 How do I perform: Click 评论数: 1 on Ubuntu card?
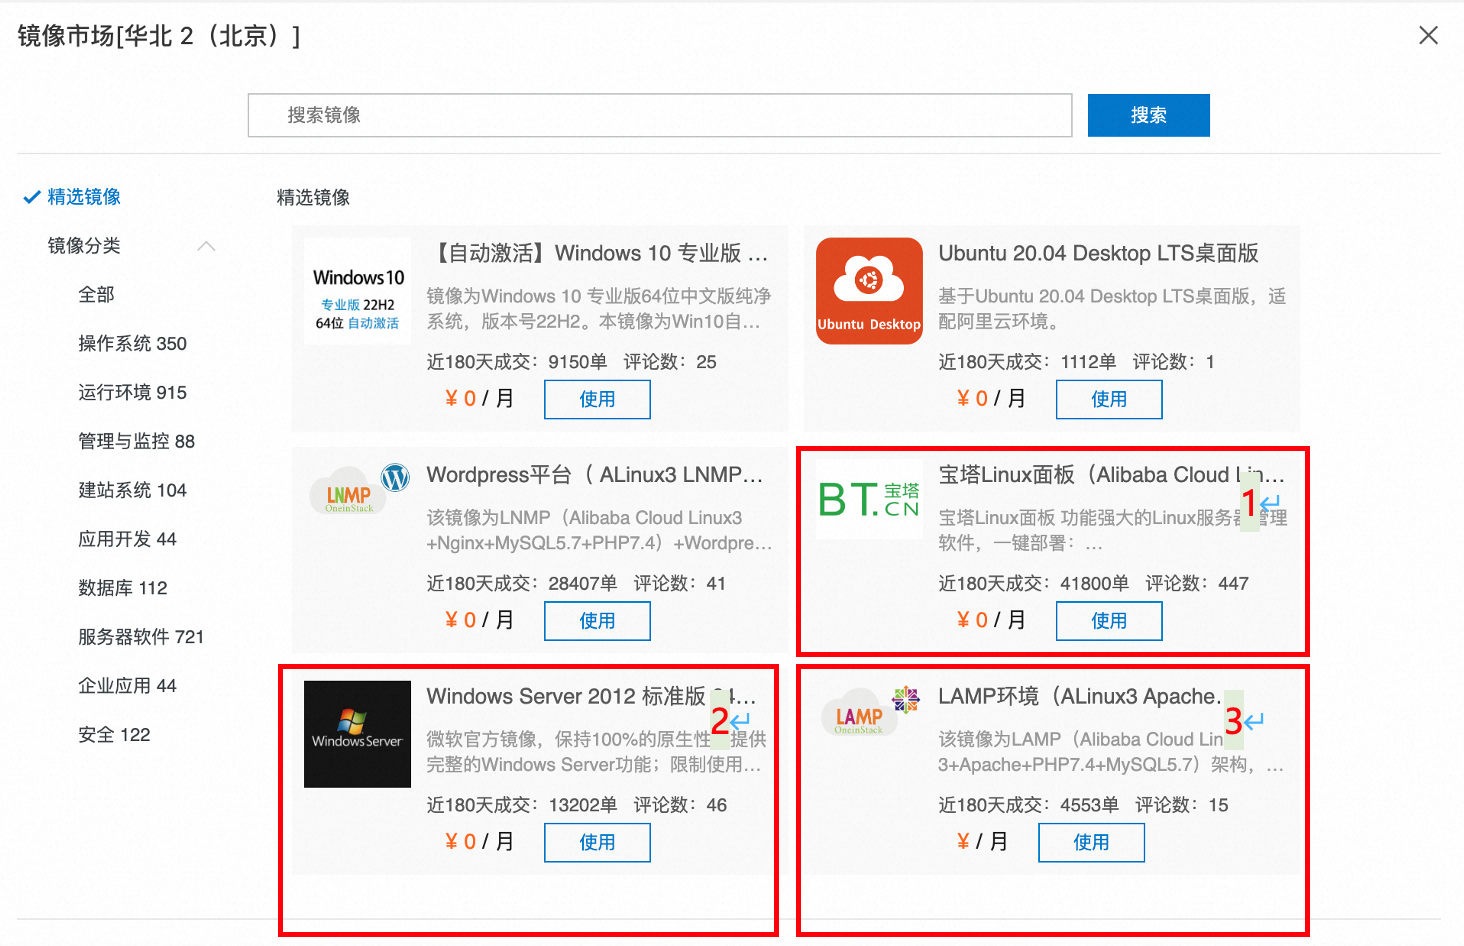pyautogui.click(x=1174, y=362)
